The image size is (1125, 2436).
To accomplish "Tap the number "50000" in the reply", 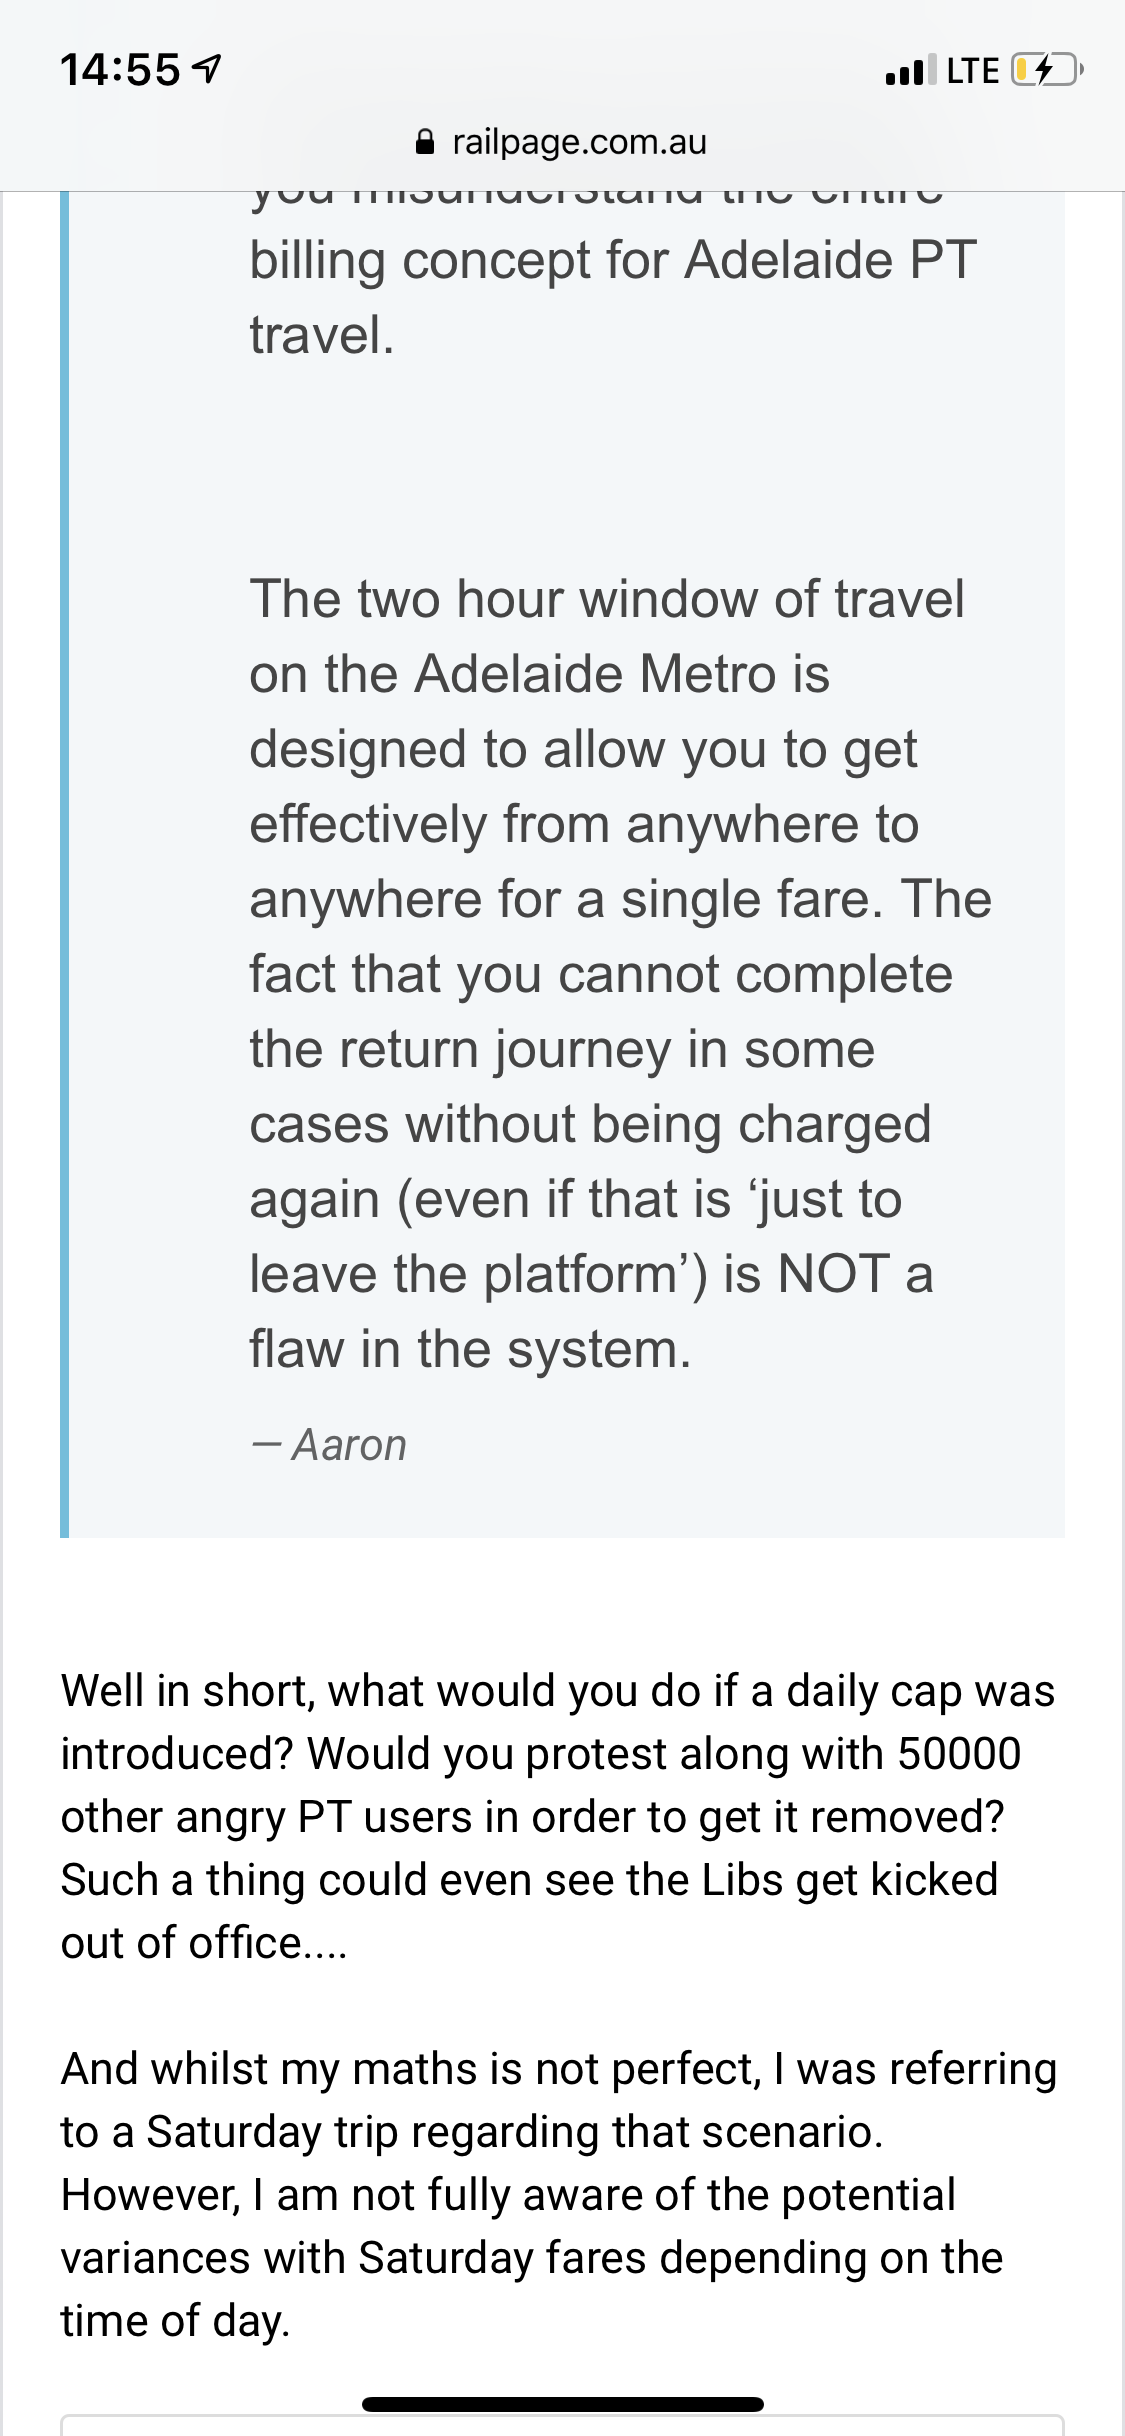I will click(x=959, y=1754).
